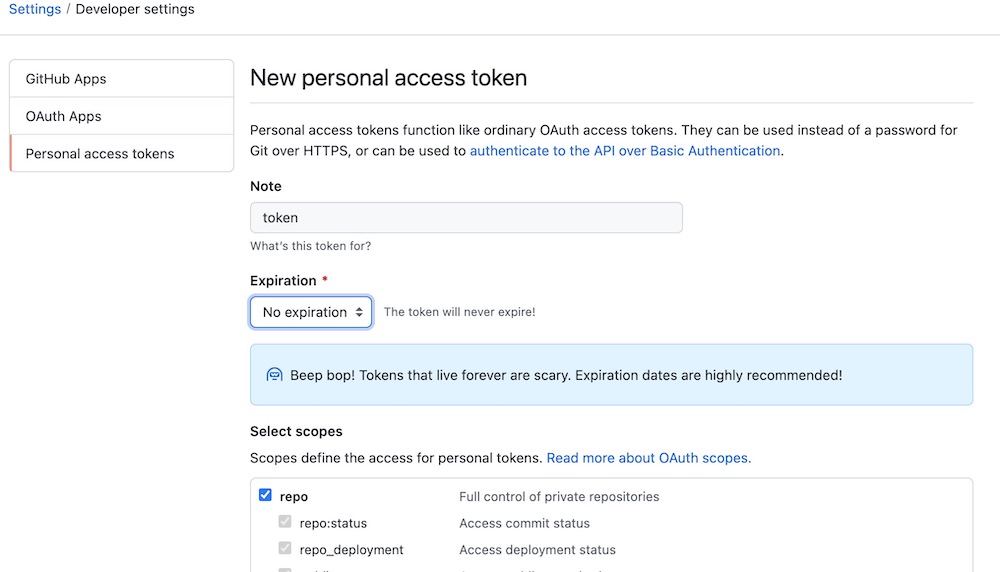The width and height of the screenshot is (1000, 572).
Task: Open the Expiration dropdown
Action: coord(311,312)
